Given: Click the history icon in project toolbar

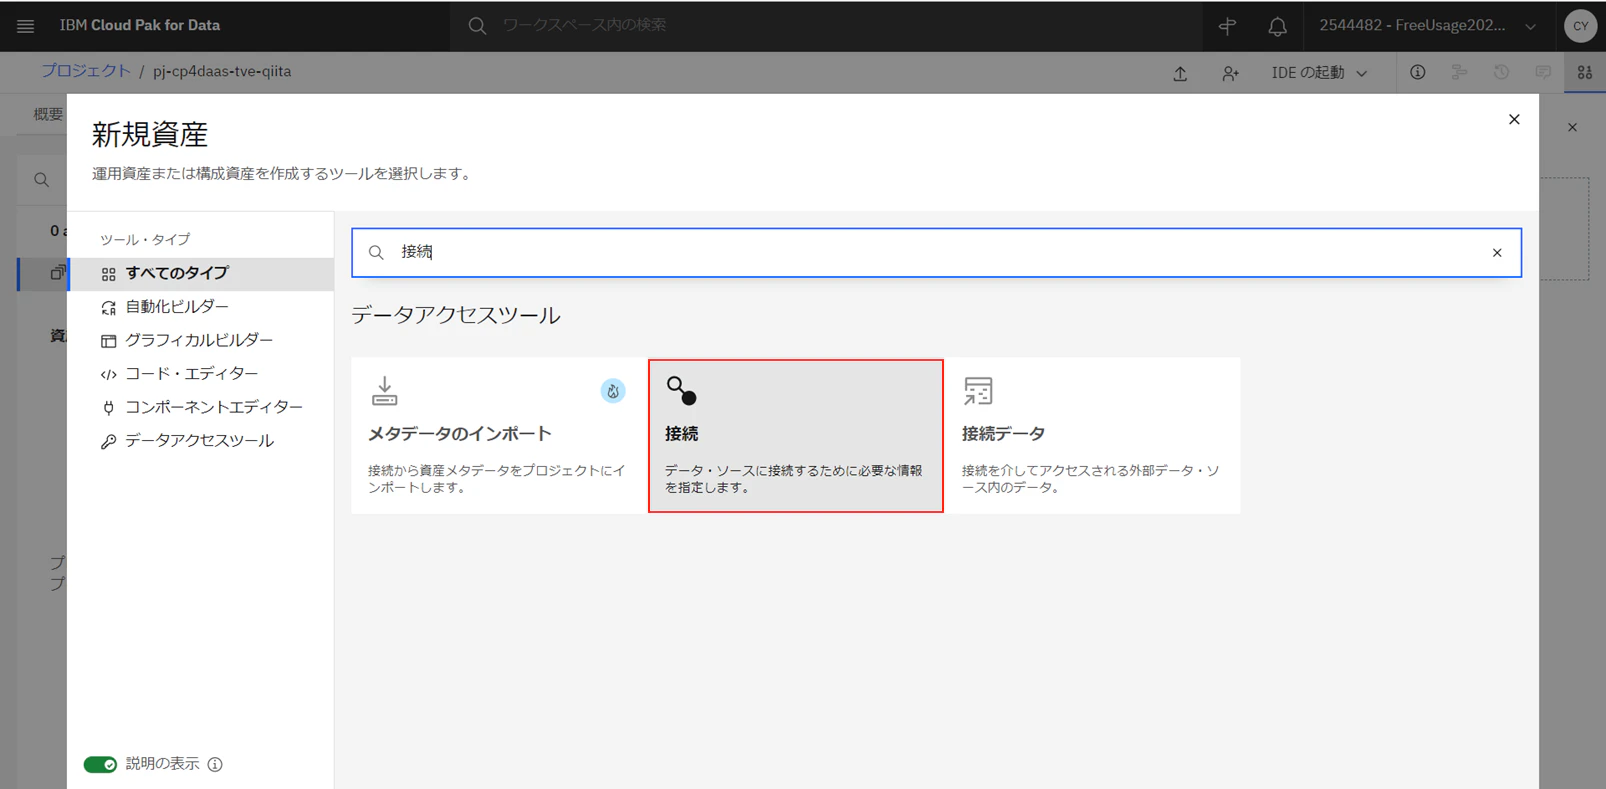Looking at the screenshot, I should [x=1501, y=72].
